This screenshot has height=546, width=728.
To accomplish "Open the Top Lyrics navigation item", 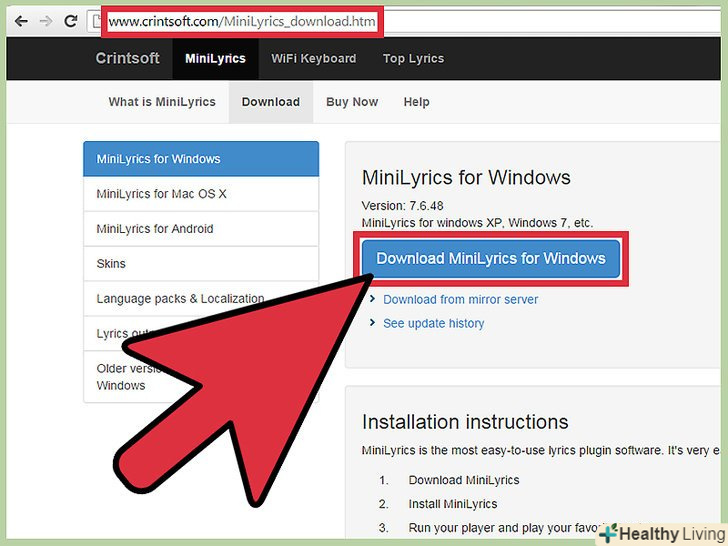I will (413, 58).
